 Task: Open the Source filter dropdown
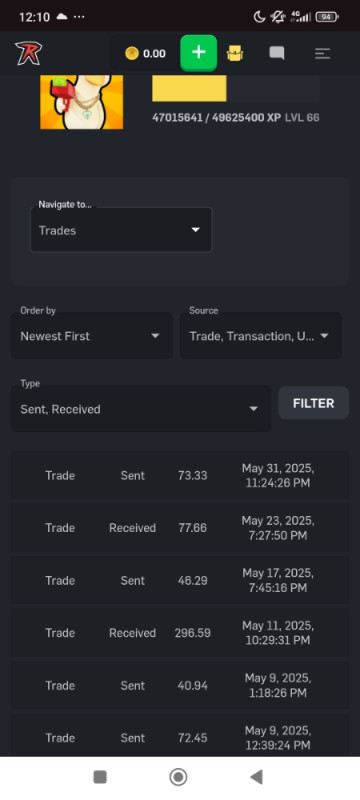coord(261,336)
